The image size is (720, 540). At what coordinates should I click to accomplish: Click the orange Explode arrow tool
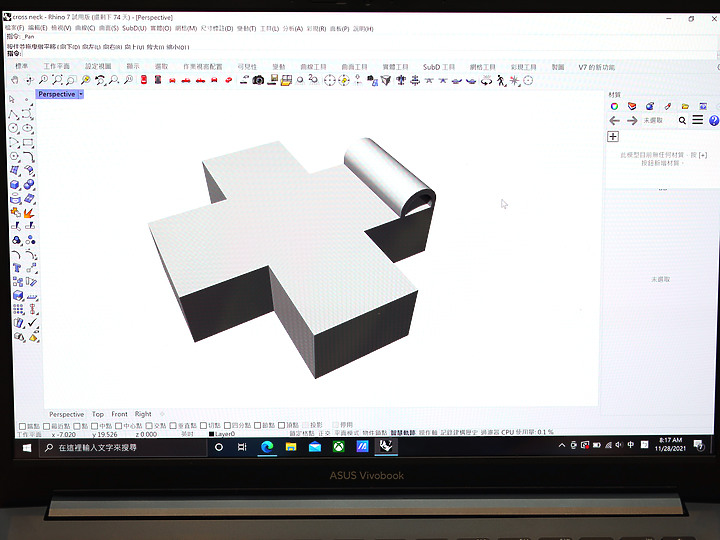click(29, 213)
